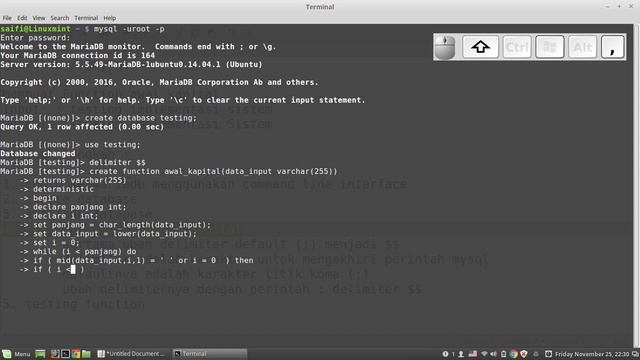Click the Ctrl key indicator
Image resolution: width=640 pixels, height=360 pixels.
pyautogui.click(x=517, y=47)
